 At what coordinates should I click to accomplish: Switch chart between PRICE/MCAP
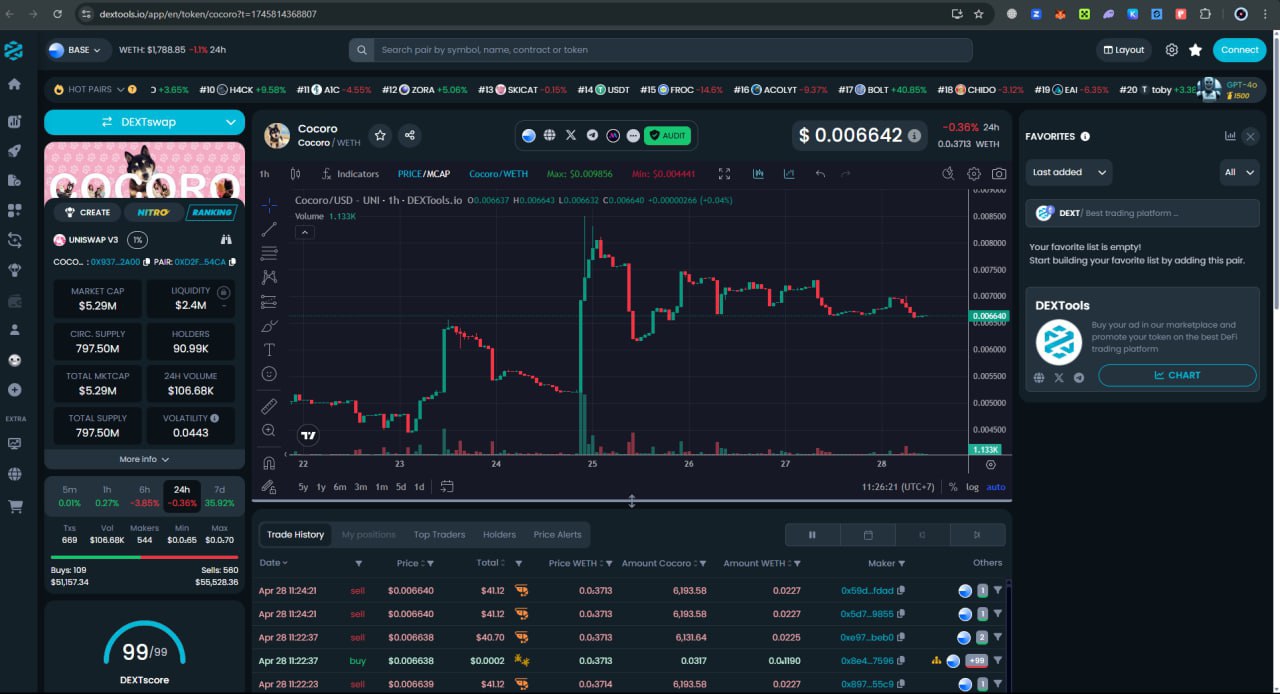click(x=425, y=174)
